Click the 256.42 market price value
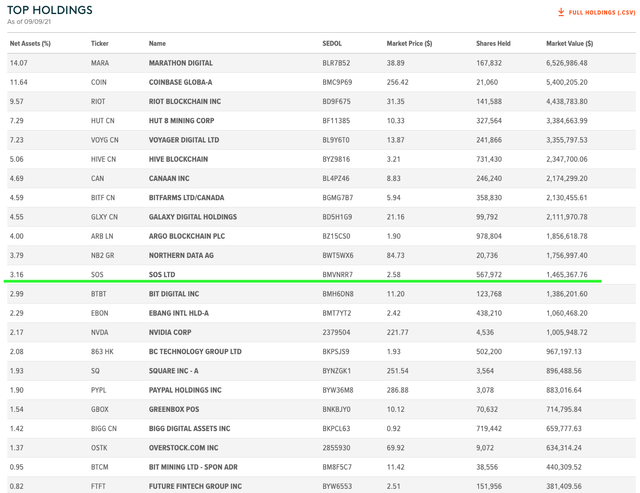The width and height of the screenshot is (640, 493). click(398, 82)
